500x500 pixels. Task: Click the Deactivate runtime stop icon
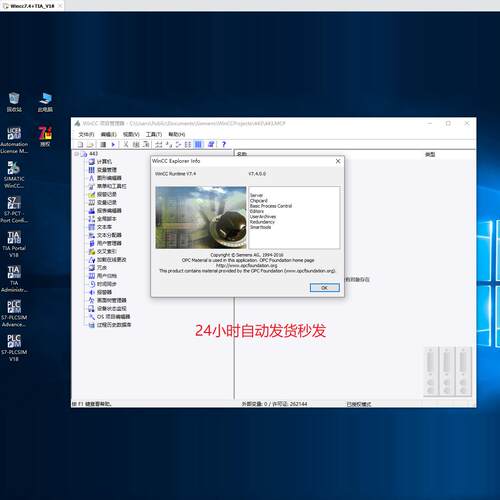(103, 144)
